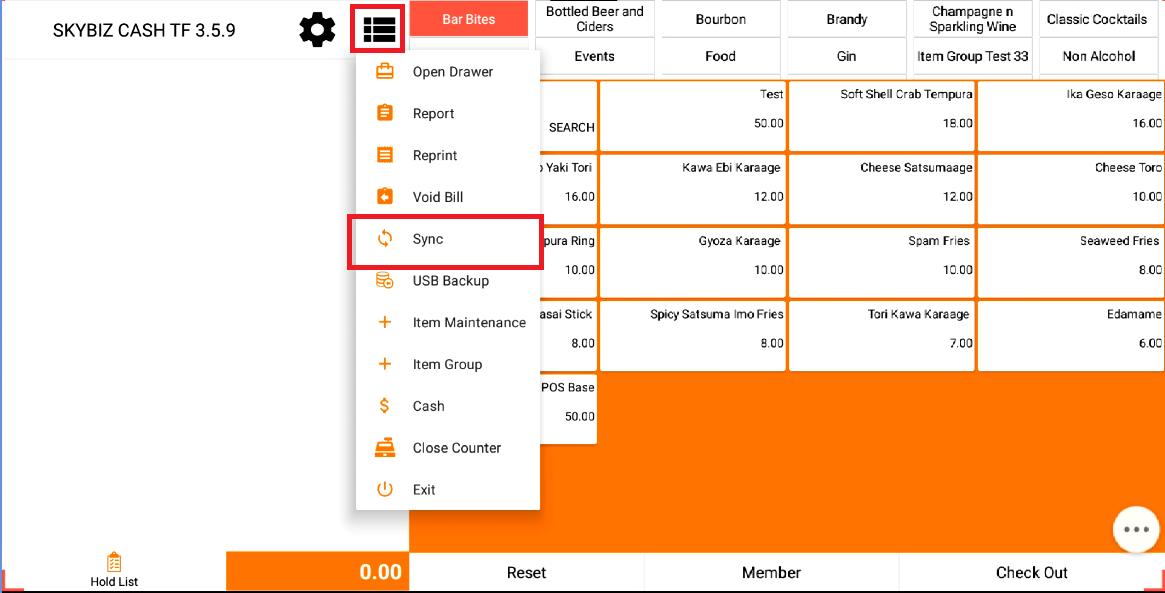Screen dimensions: 1165x593
Task: Click the Sync arrows icon
Action: 385,239
